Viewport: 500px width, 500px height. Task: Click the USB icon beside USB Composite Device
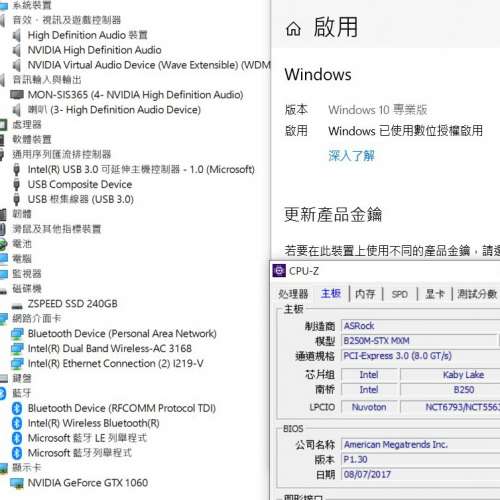click(16, 184)
